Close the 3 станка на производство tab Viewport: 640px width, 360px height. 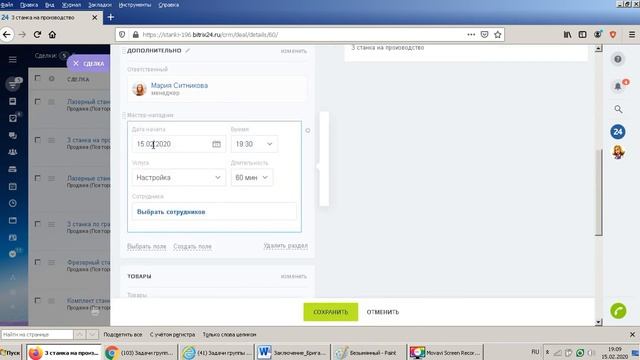coord(95,18)
